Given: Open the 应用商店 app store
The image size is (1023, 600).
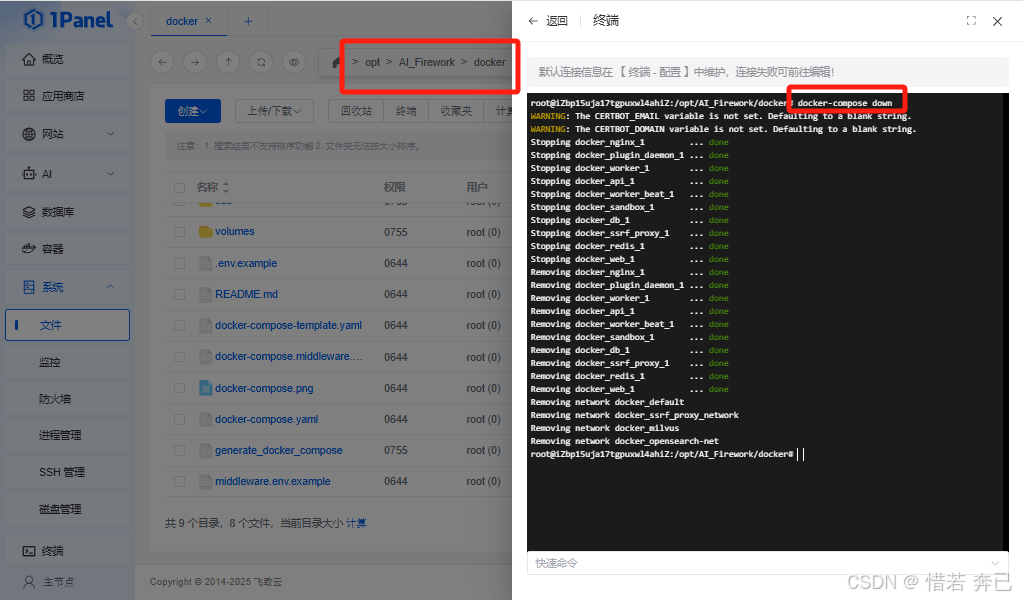Looking at the screenshot, I should click(x=67, y=96).
